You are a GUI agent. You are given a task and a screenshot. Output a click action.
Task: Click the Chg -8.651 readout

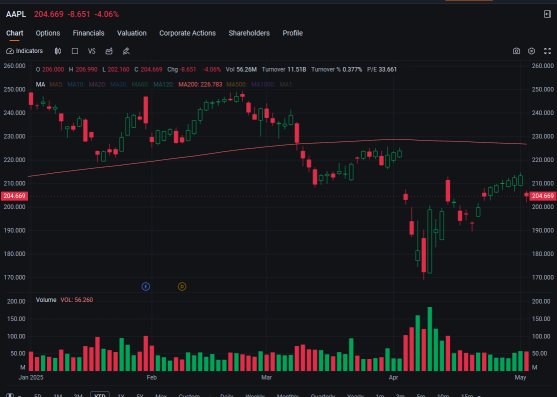[182, 70]
